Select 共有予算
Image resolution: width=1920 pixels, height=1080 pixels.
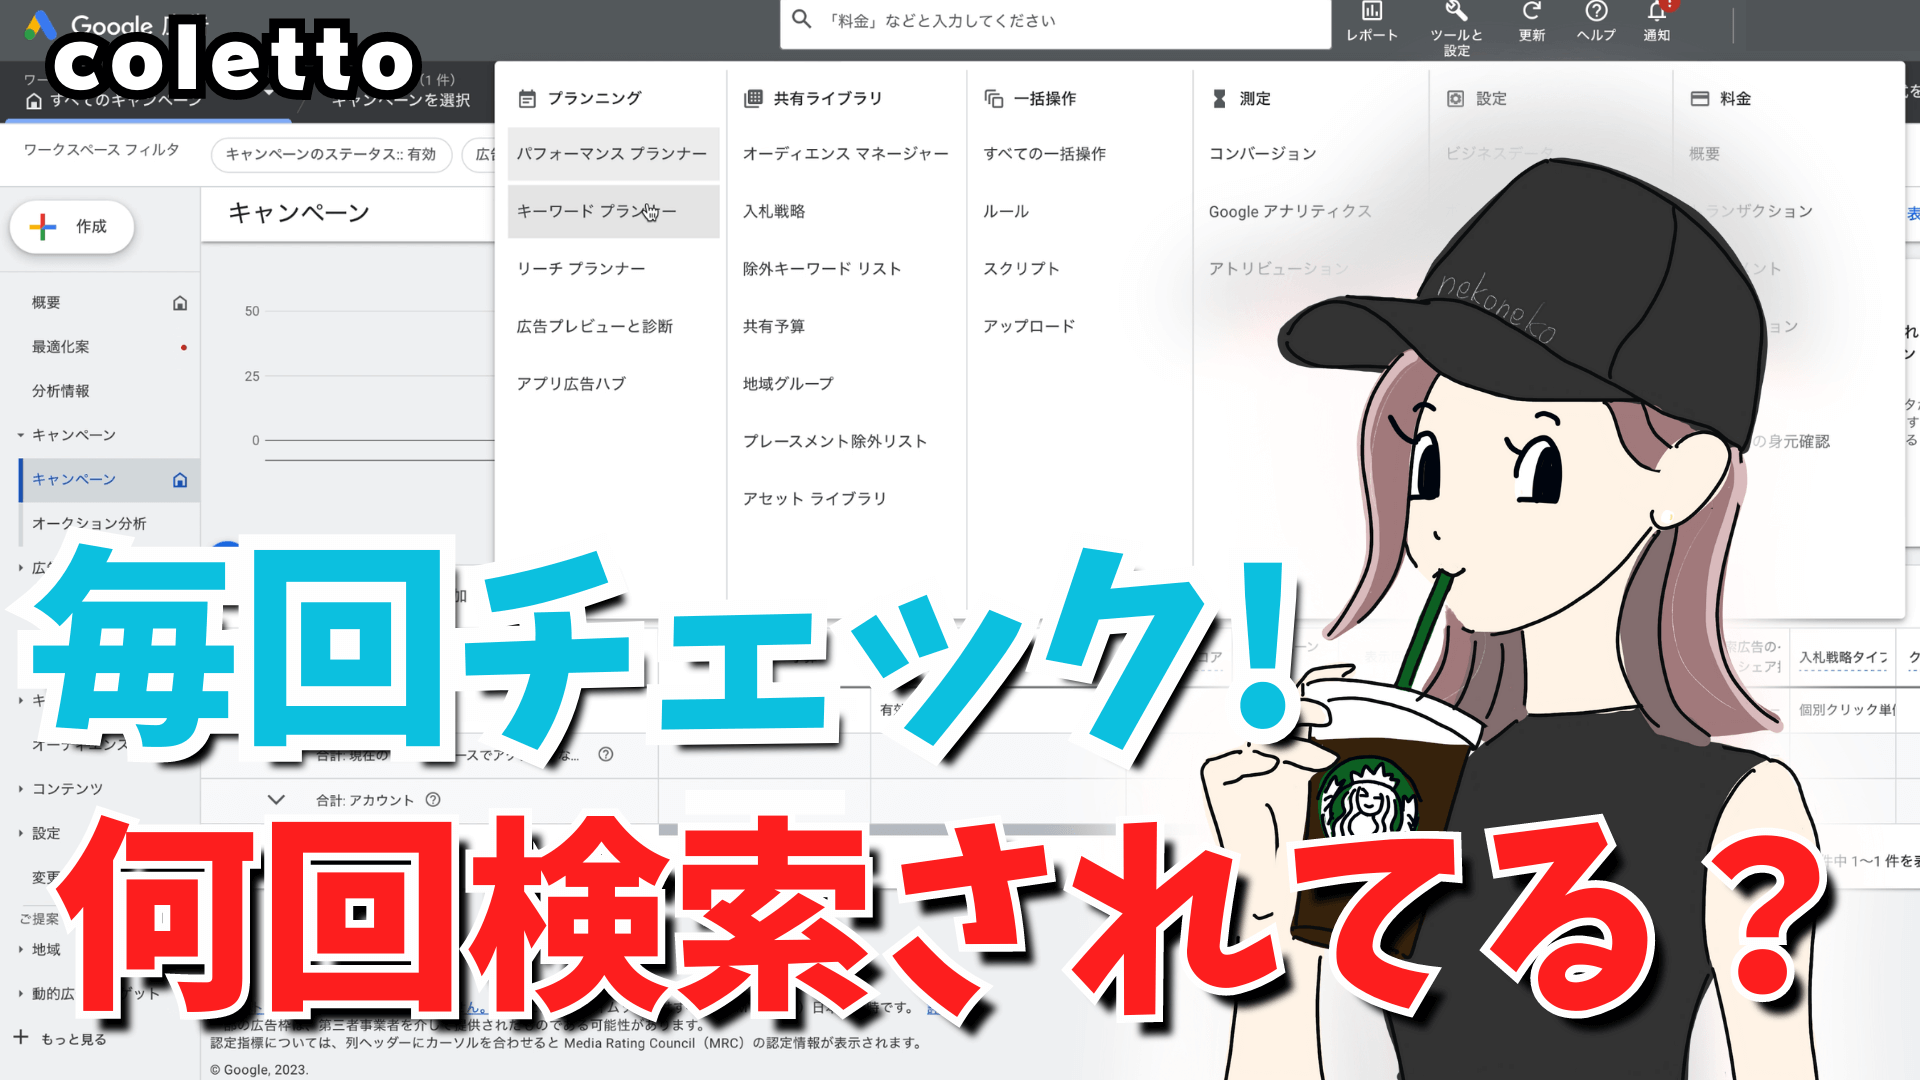(x=774, y=327)
